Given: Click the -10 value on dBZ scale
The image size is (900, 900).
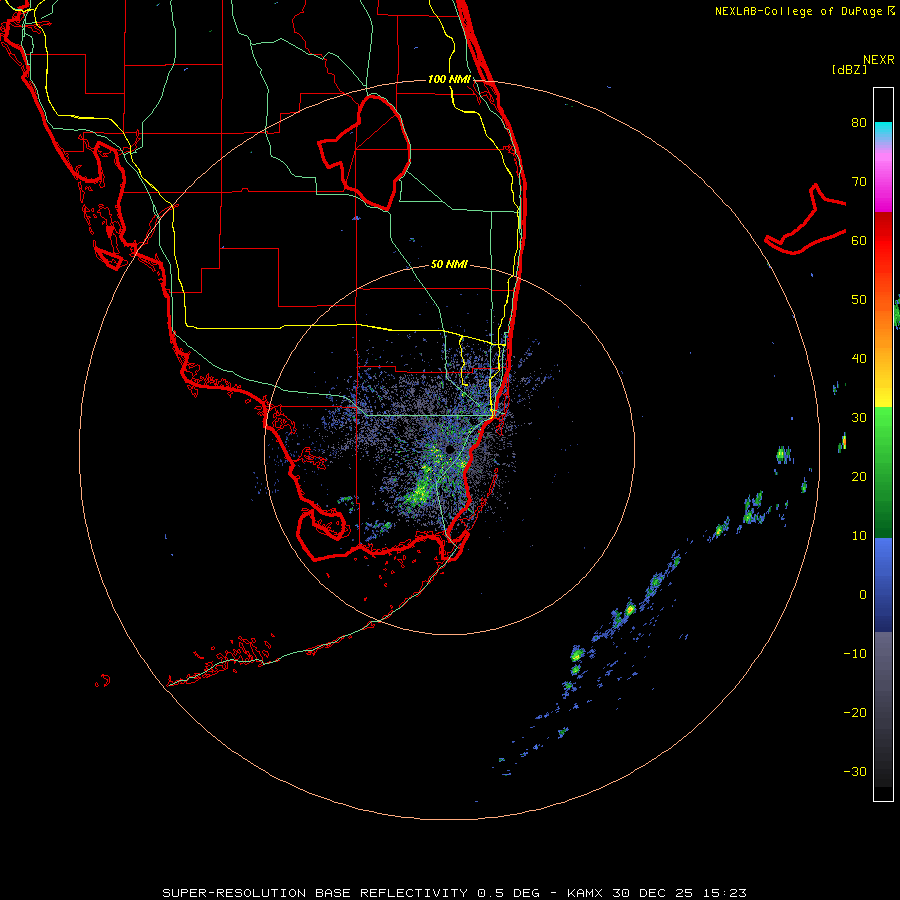Looking at the screenshot, I should tap(855, 654).
